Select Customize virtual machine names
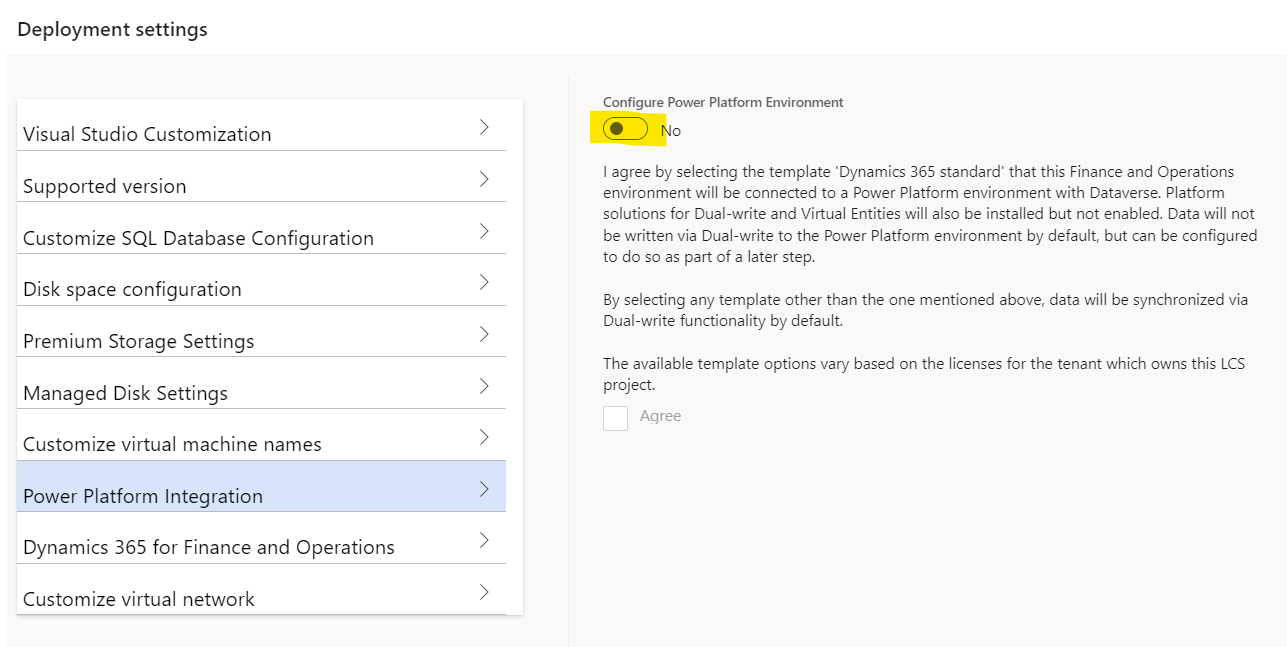The height and width of the screenshot is (647, 1287). click(261, 436)
